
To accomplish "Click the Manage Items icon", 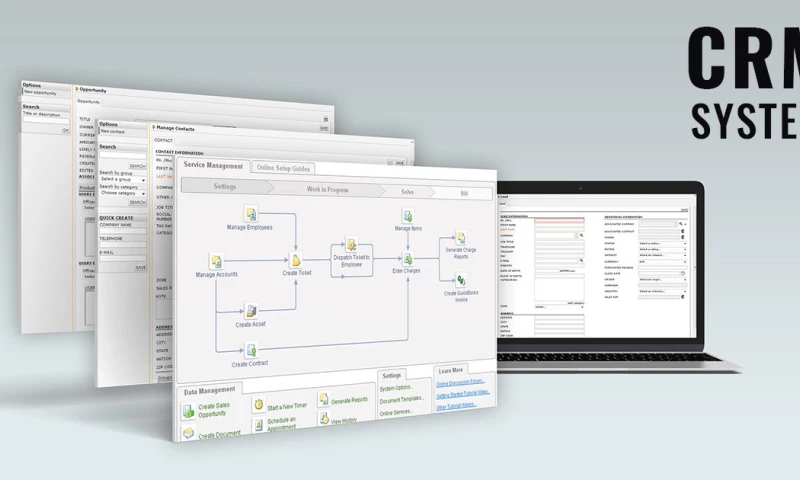I will 408,216.
